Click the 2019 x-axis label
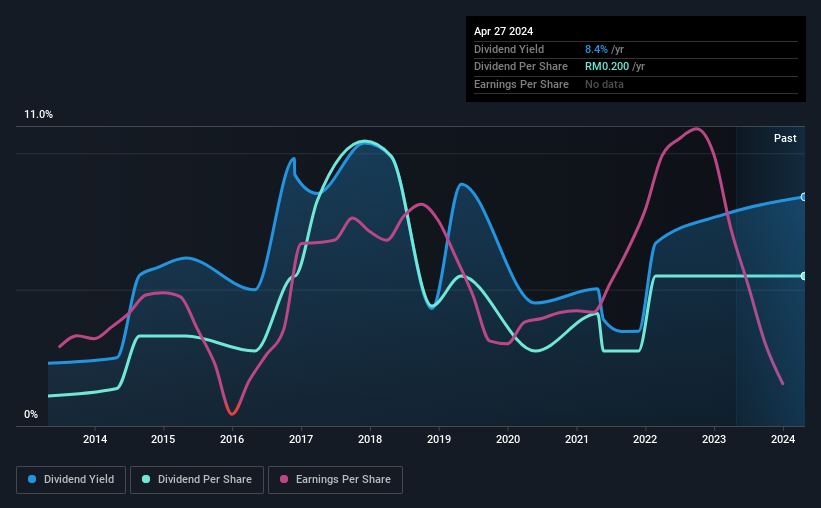 point(439,439)
